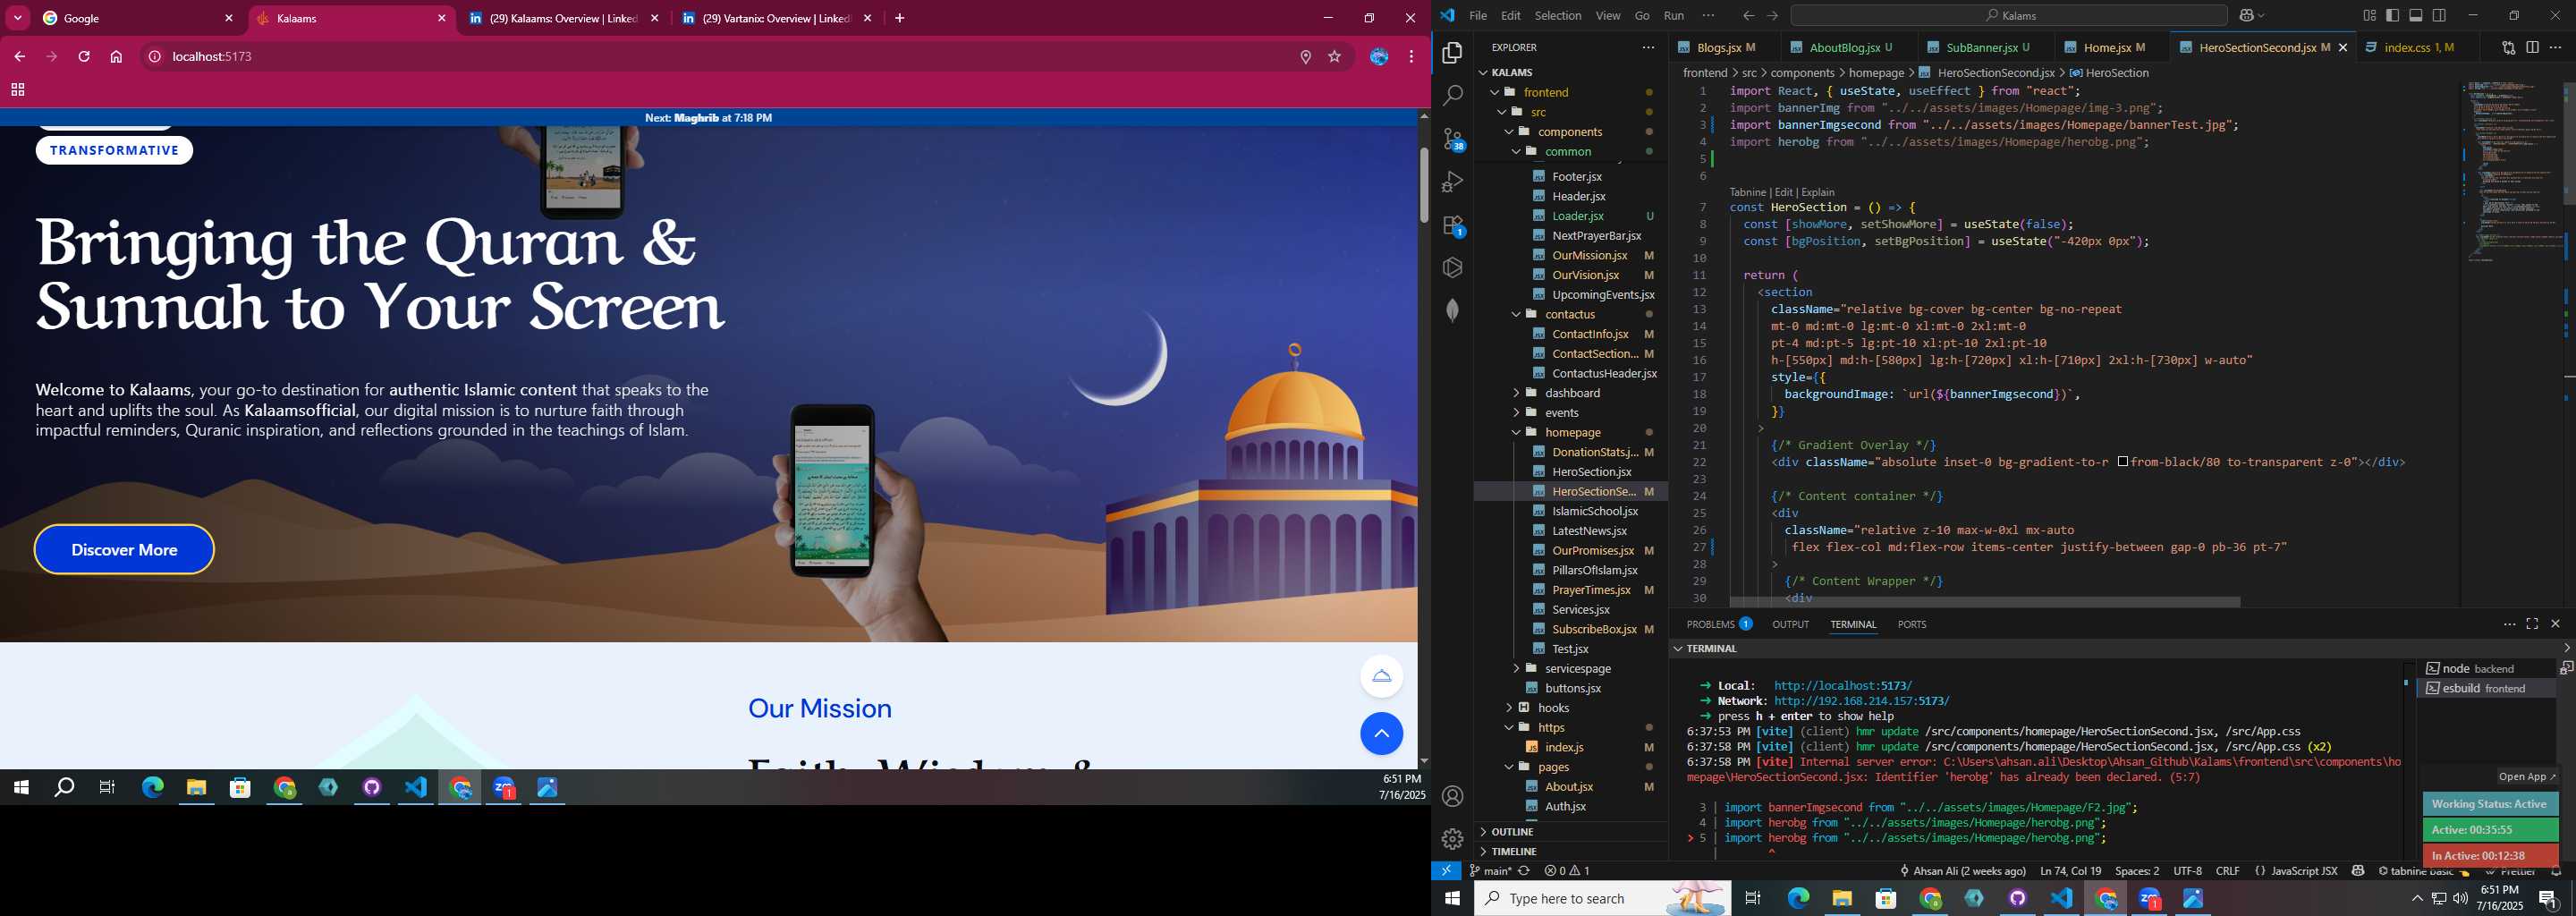Image resolution: width=2576 pixels, height=916 pixels.
Task: Open the Run and Debug view
Action: [x=1452, y=182]
